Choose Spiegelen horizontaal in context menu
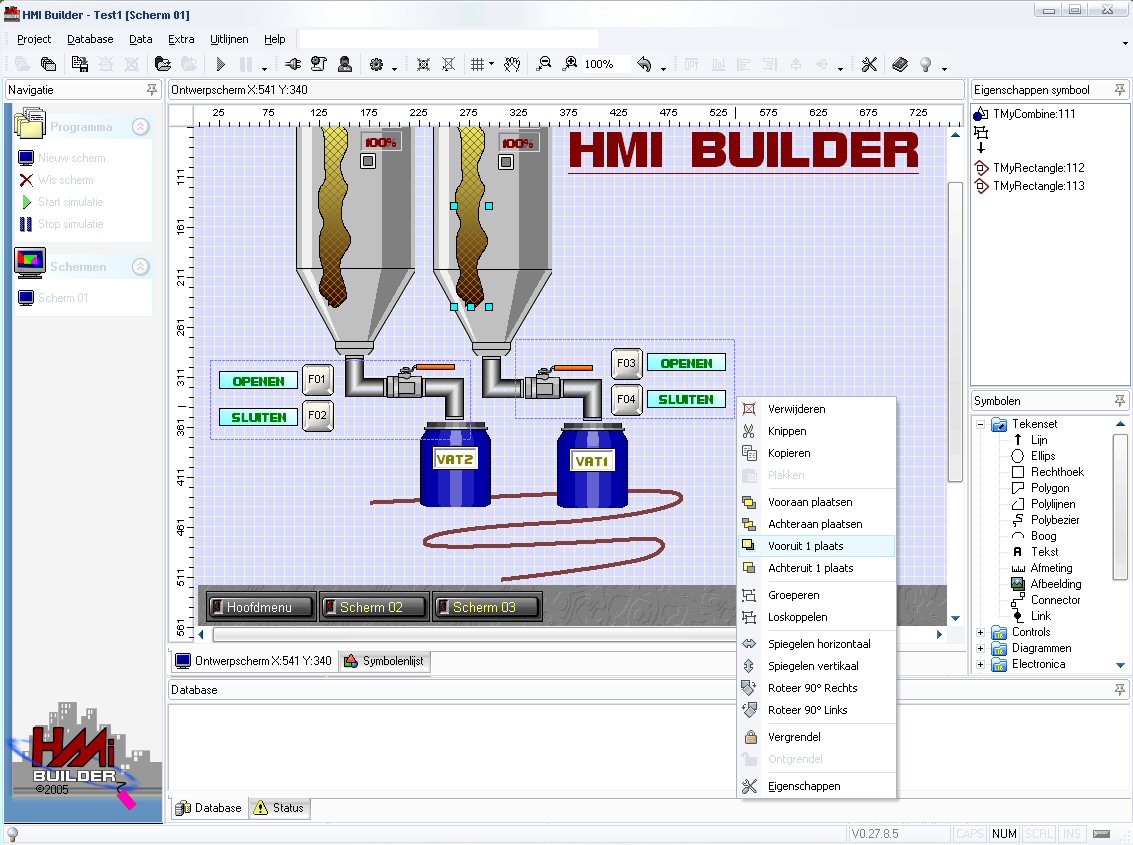This screenshot has width=1133, height=845. coord(817,644)
